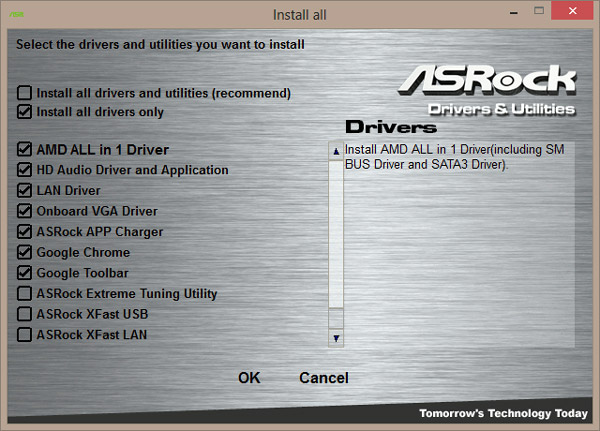Close the Install all window
Viewport: 600px width, 431px height.
tap(572, 11)
